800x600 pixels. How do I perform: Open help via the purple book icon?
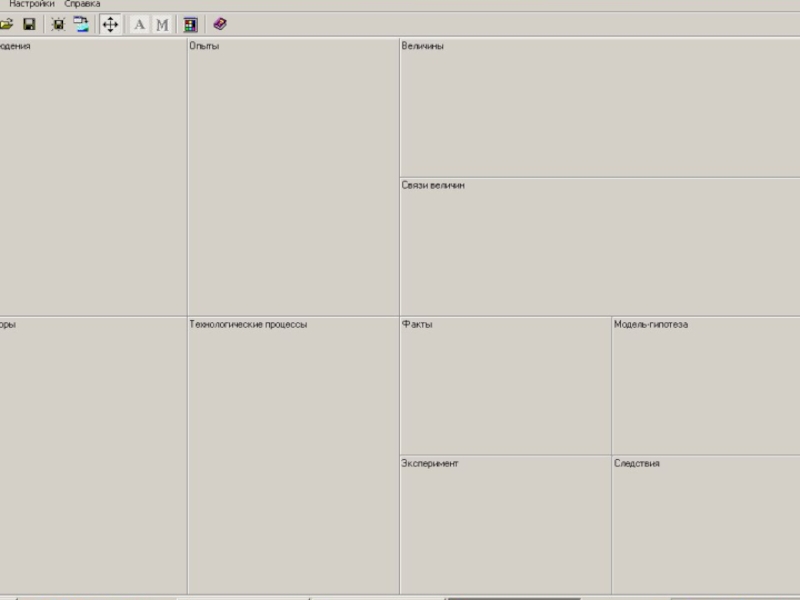[x=220, y=24]
